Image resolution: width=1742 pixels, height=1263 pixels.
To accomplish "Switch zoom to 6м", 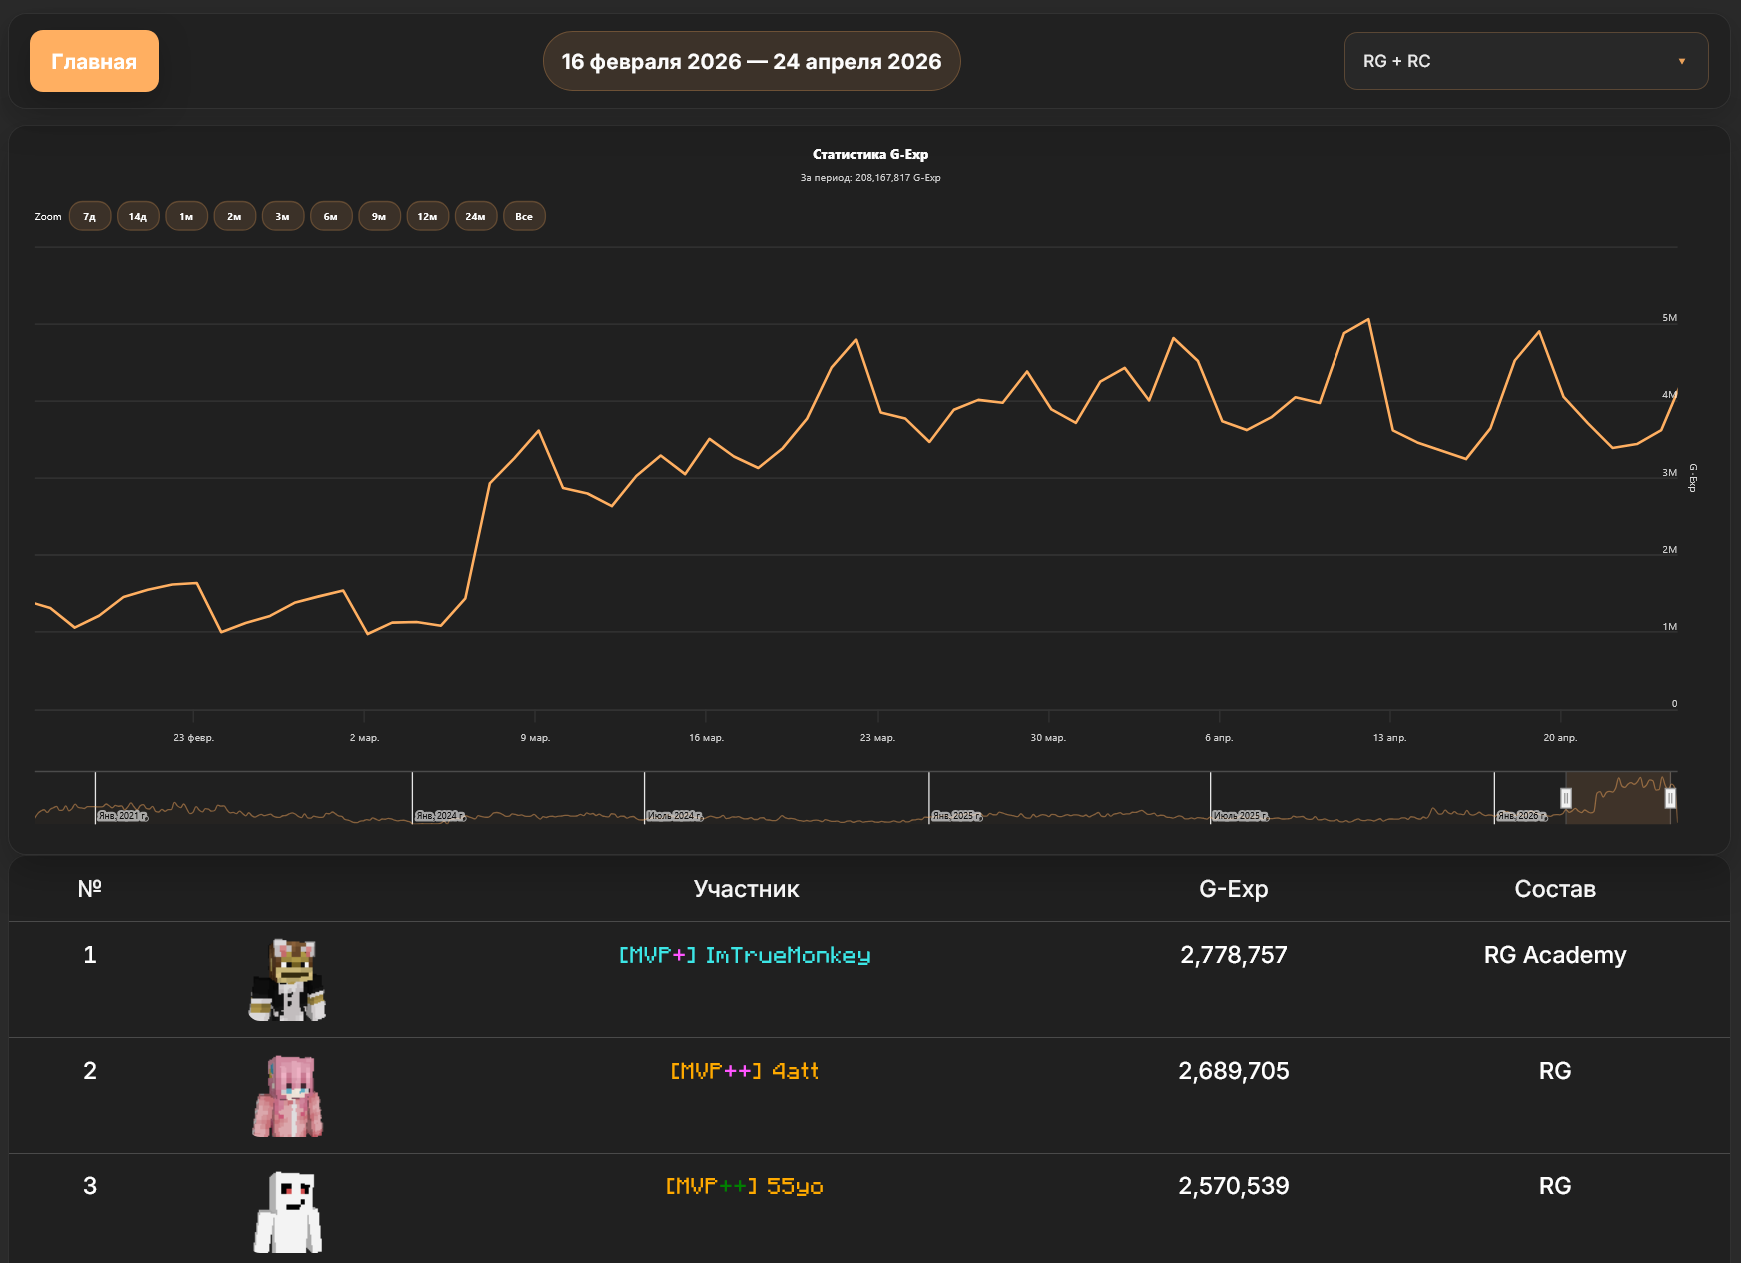I will point(331,216).
